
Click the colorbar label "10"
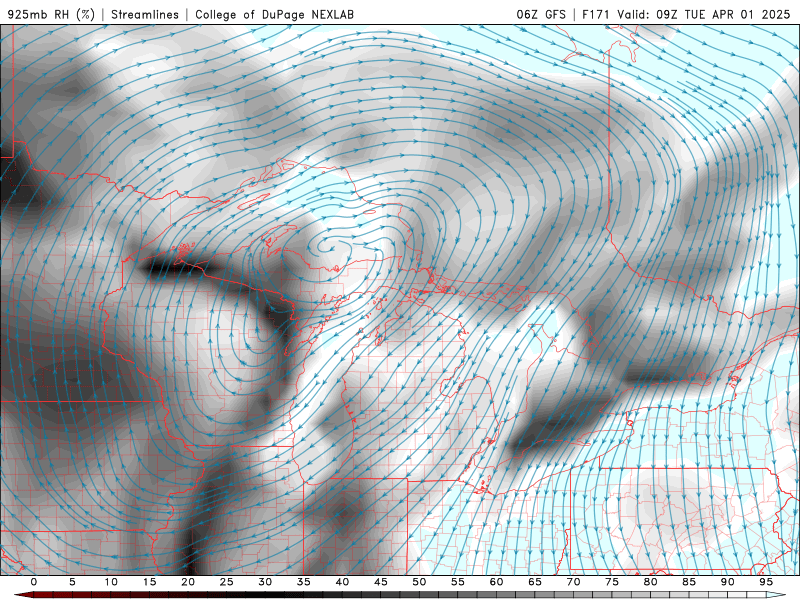pos(111,582)
